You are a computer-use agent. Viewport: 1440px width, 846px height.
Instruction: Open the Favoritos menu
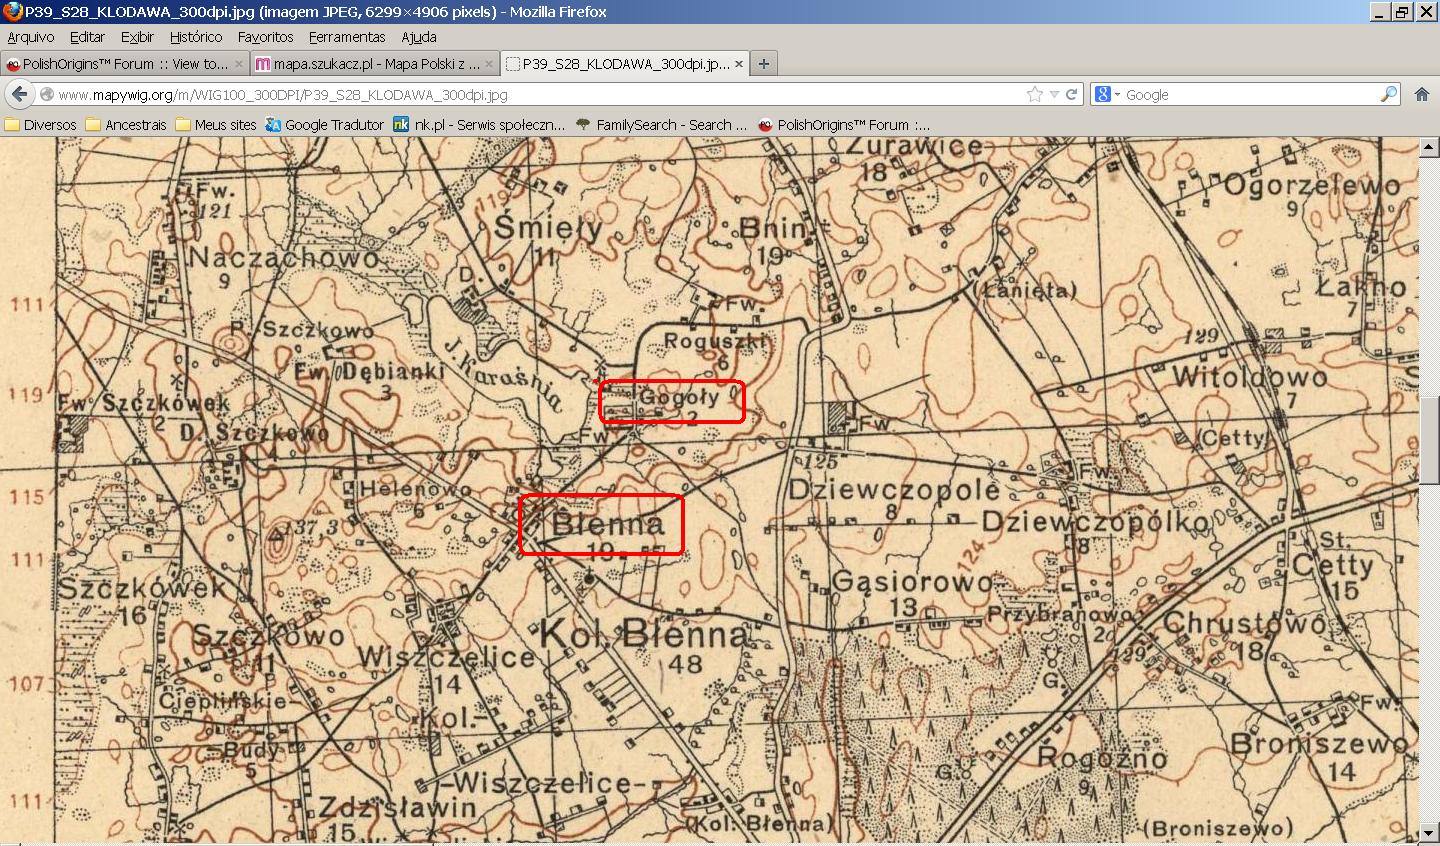265,37
